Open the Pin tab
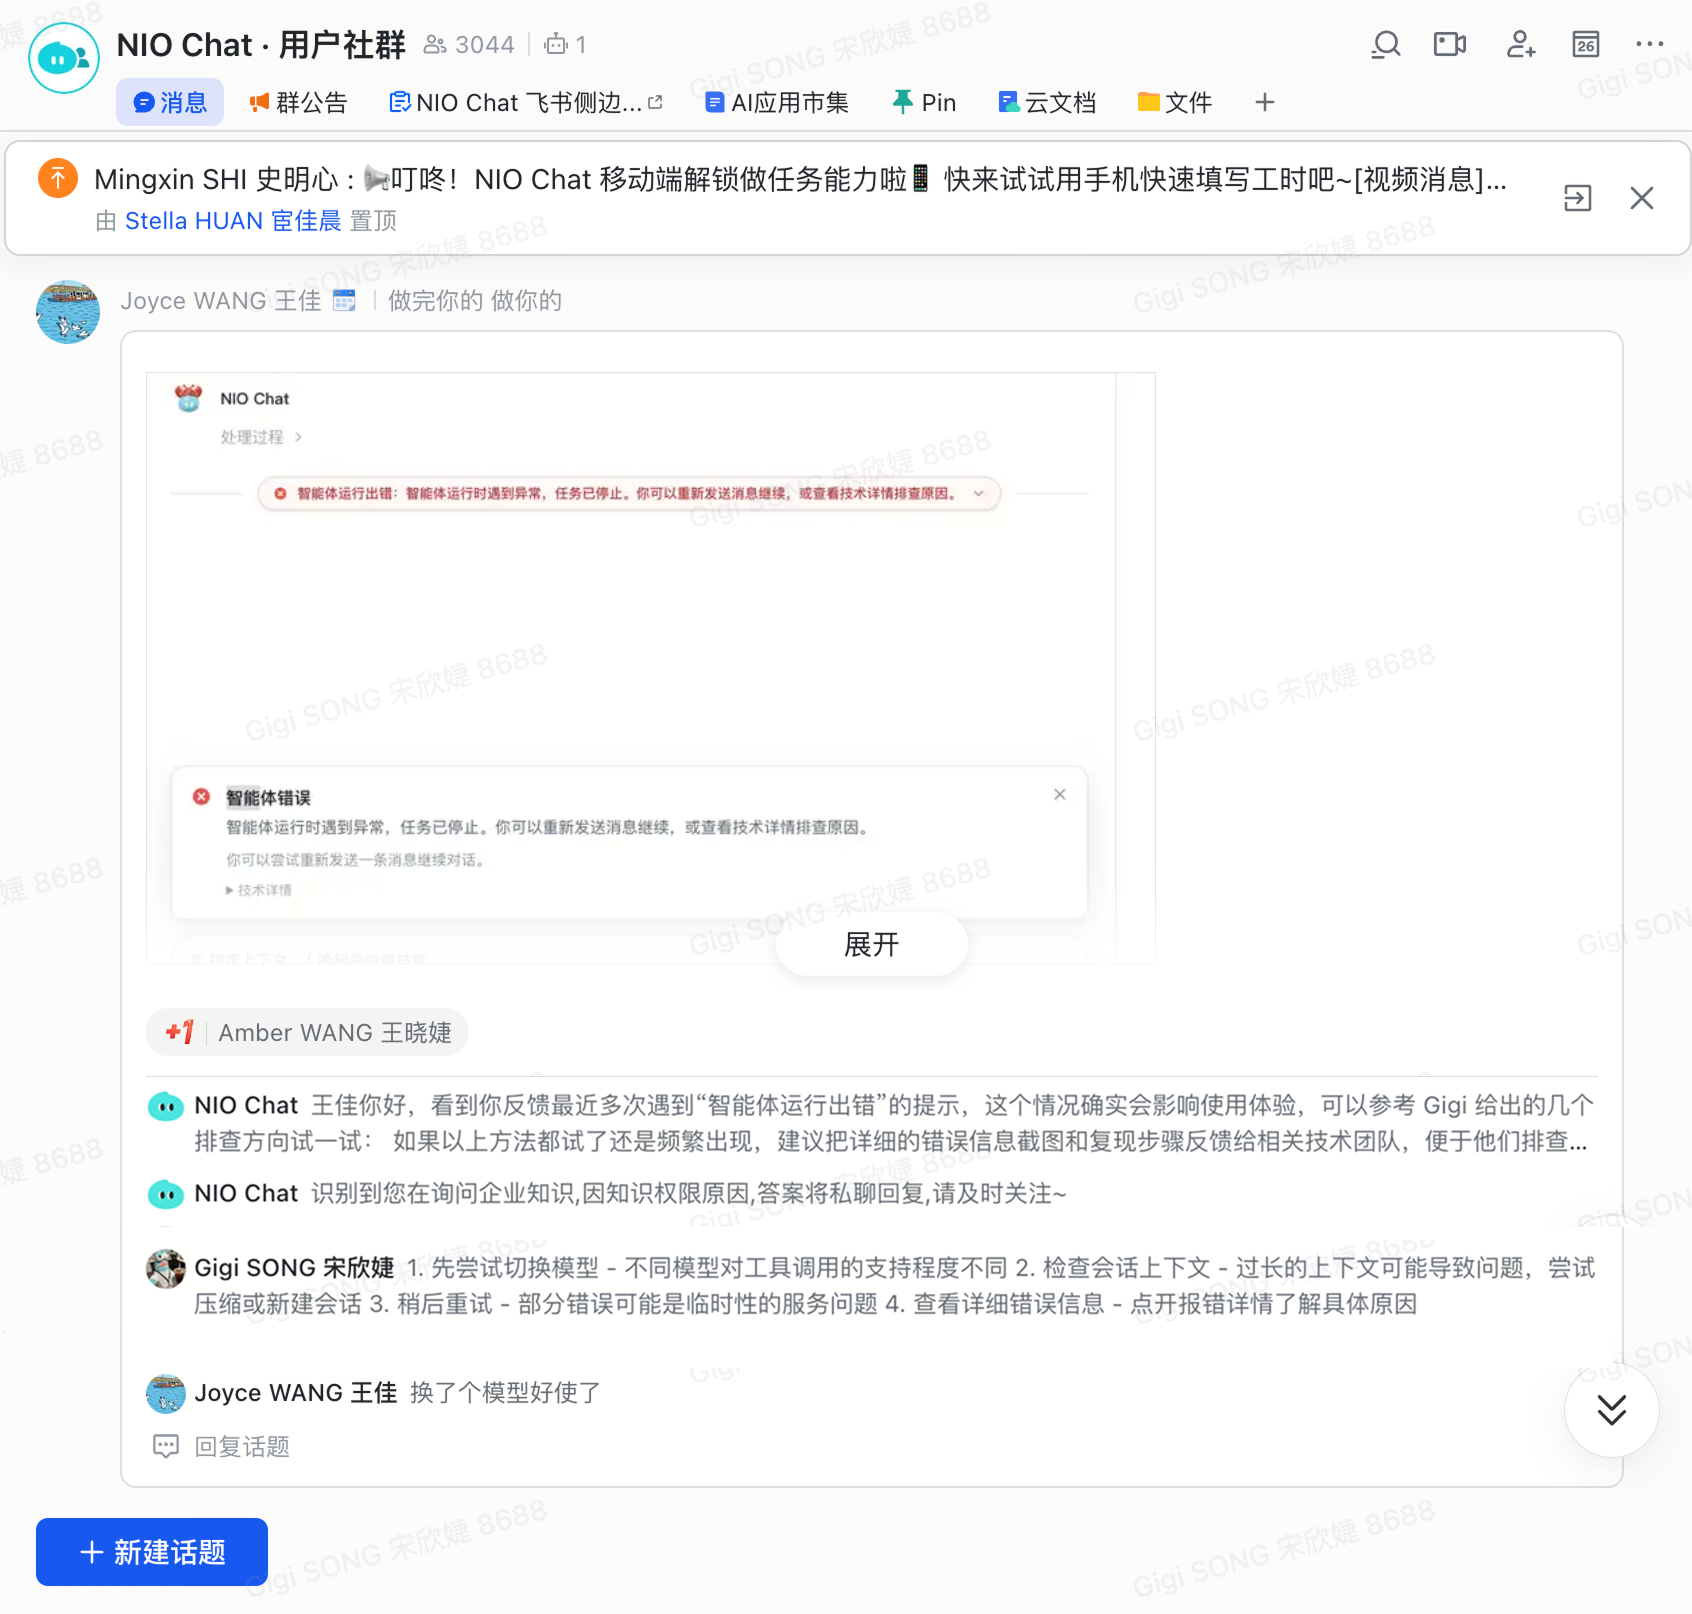 pyautogui.click(x=925, y=102)
